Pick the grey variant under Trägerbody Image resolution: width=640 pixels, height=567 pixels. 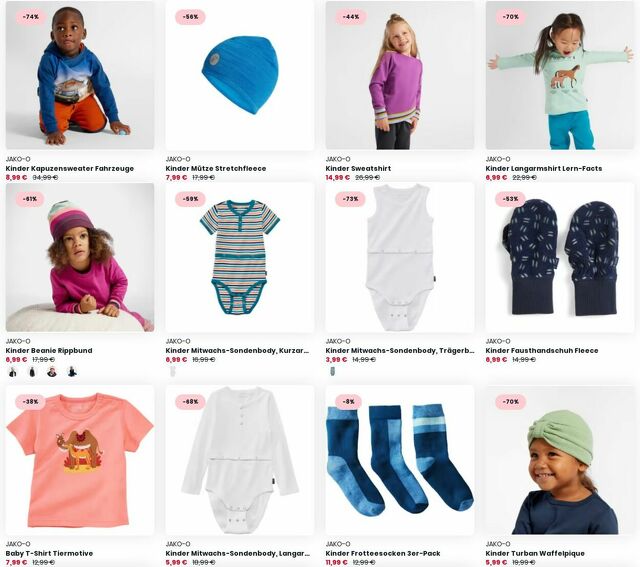[332, 372]
